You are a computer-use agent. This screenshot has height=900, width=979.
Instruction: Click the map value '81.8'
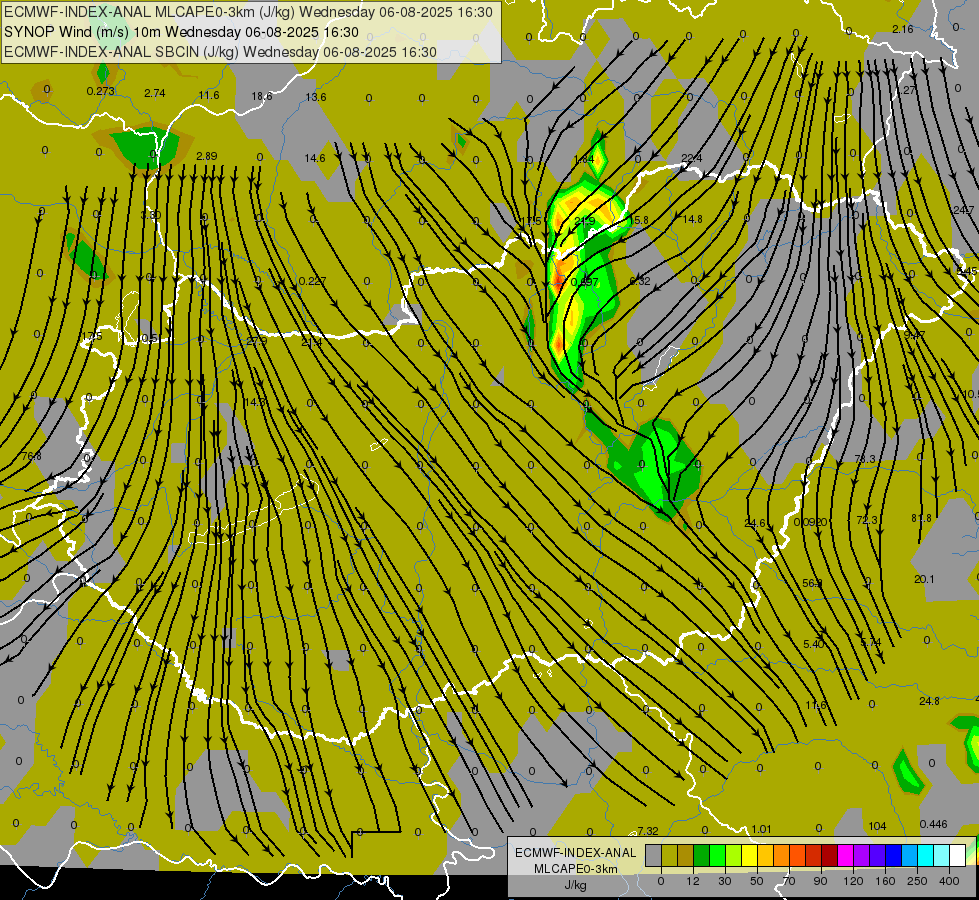click(x=921, y=518)
